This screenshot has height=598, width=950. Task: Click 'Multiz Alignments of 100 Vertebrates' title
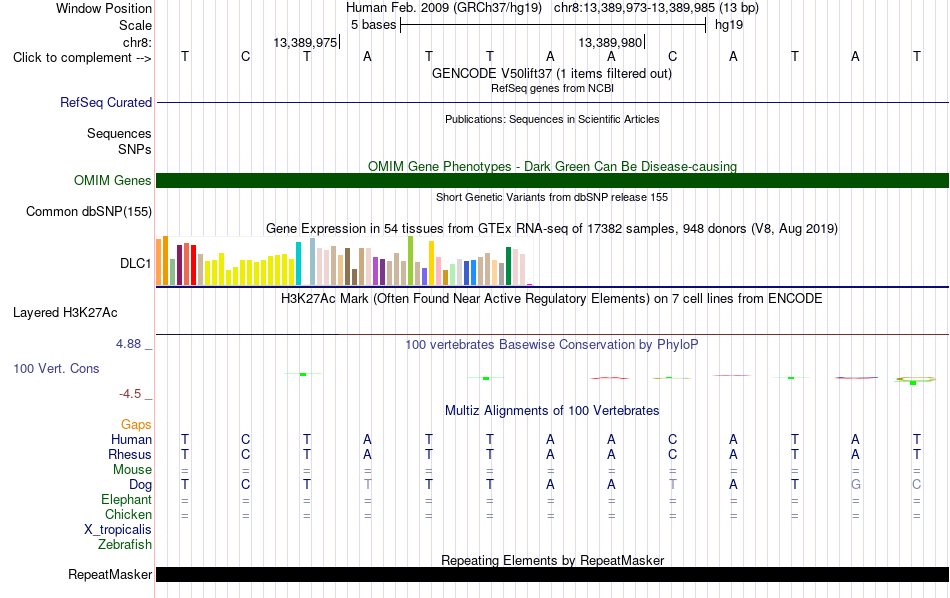tap(552, 411)
